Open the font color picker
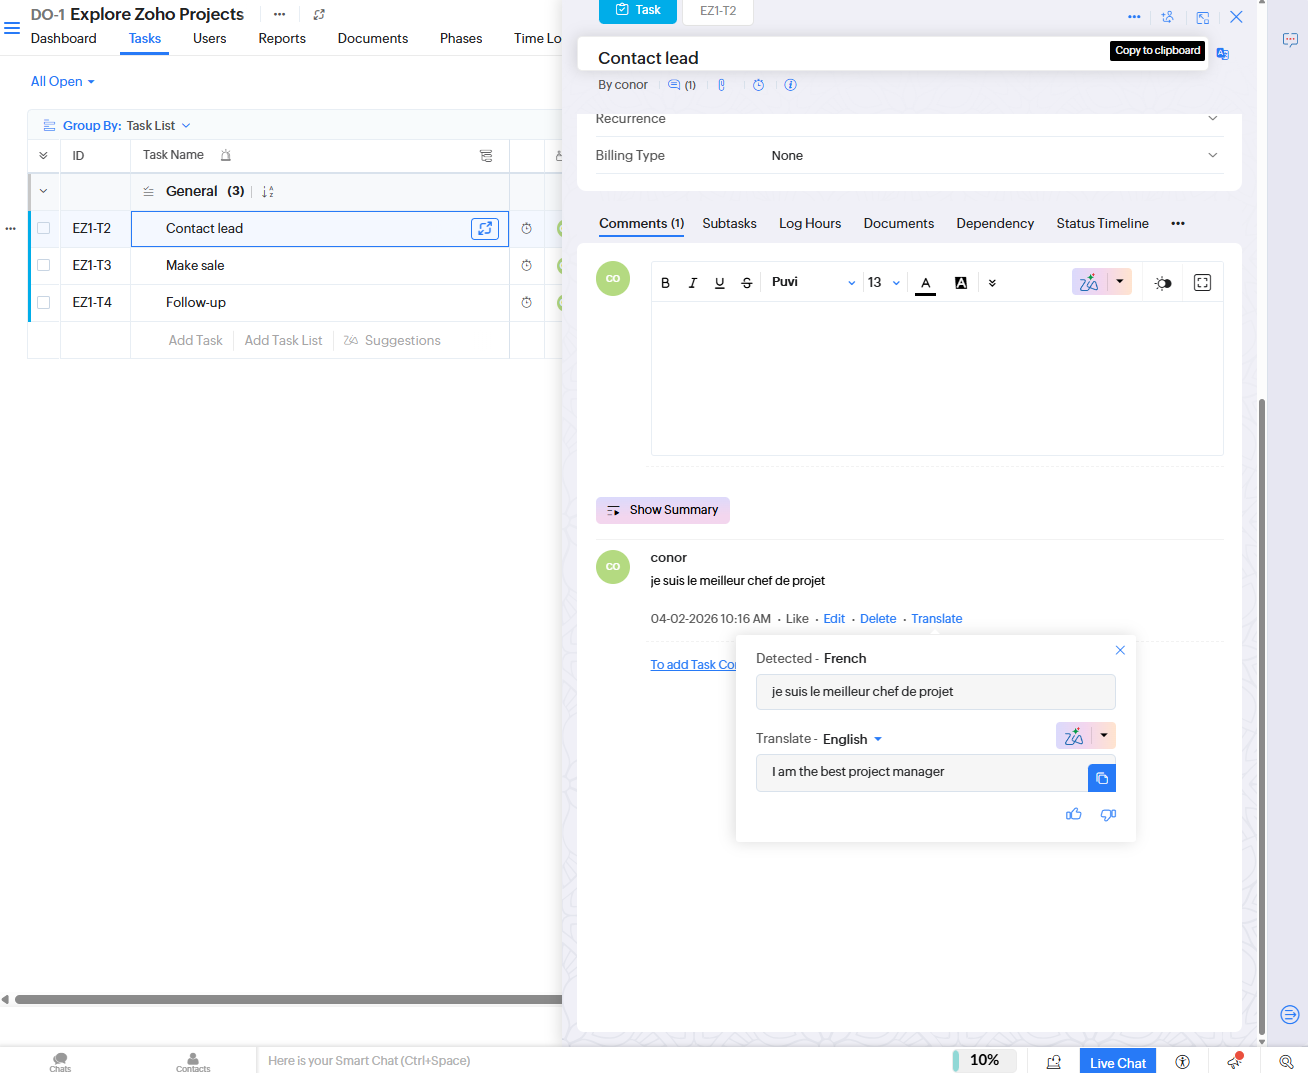Screen dimensions: 1308x1073 [926, 283]
